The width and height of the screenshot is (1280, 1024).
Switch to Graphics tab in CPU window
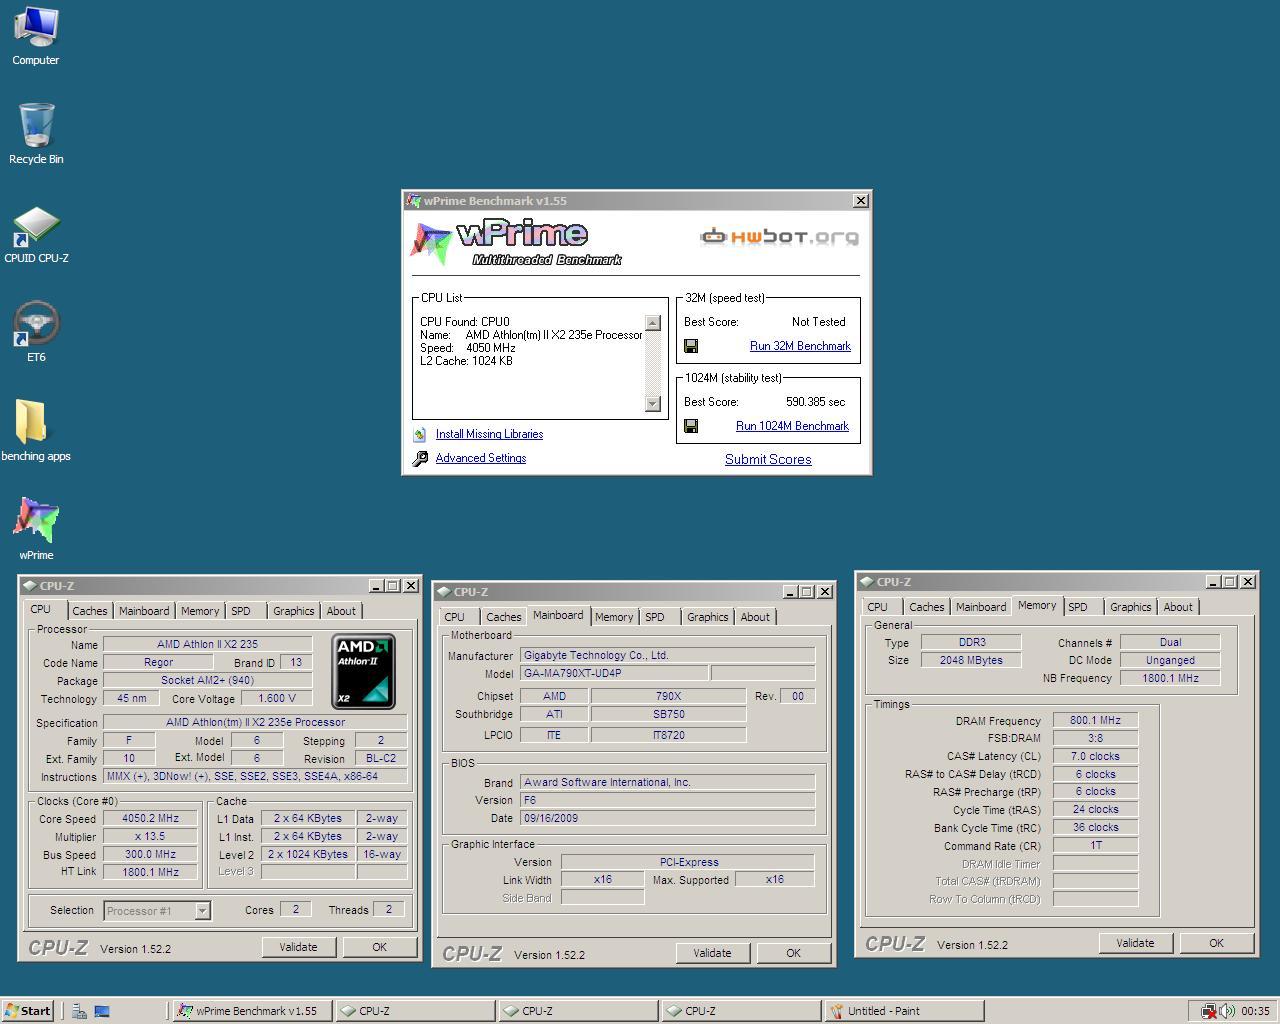pyautogui.click(x=294, y=611)
